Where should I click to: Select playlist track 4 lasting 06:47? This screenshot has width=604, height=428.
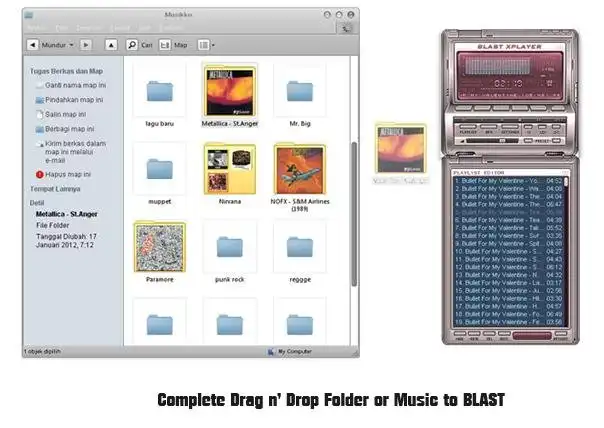[508, 204]
